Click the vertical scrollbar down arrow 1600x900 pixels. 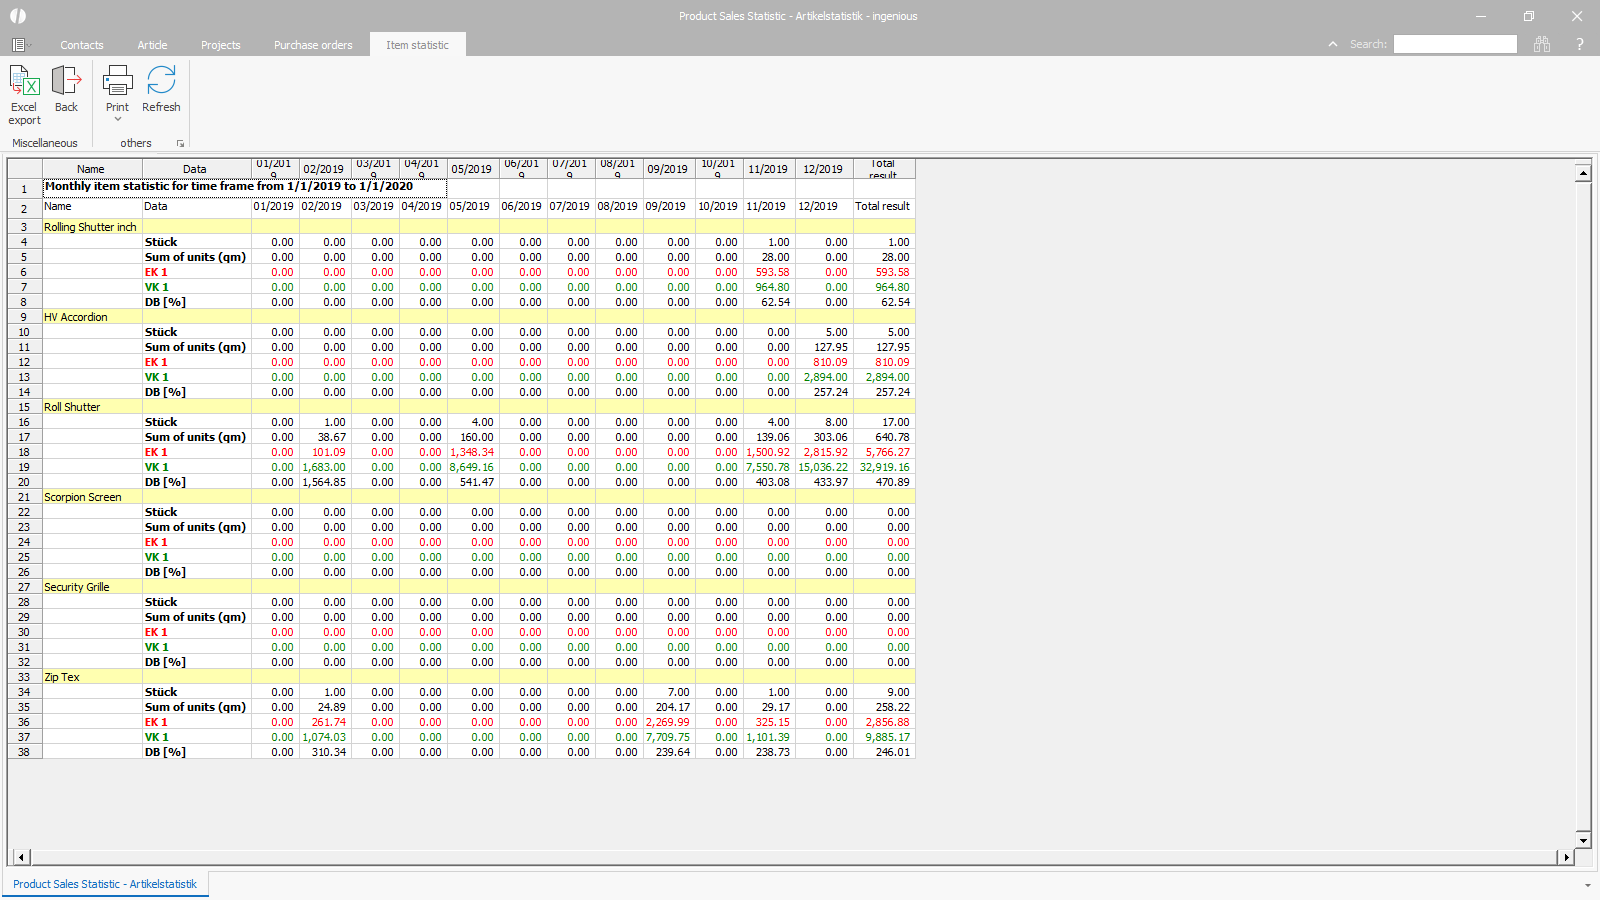click(x=1583, y=840)
